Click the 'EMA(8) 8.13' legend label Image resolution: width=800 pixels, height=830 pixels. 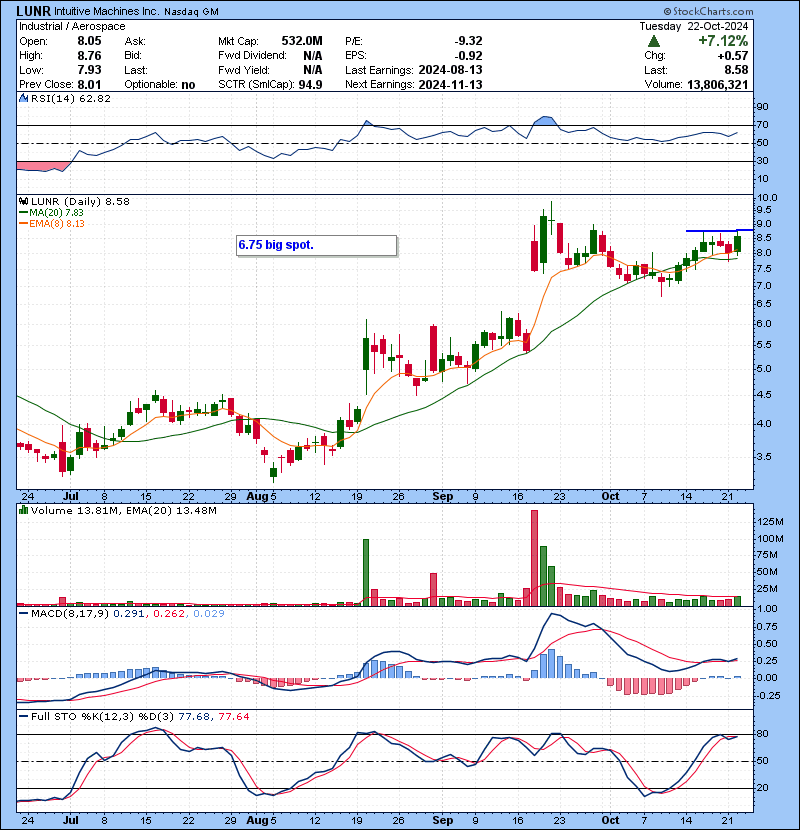tap(57, 224)
